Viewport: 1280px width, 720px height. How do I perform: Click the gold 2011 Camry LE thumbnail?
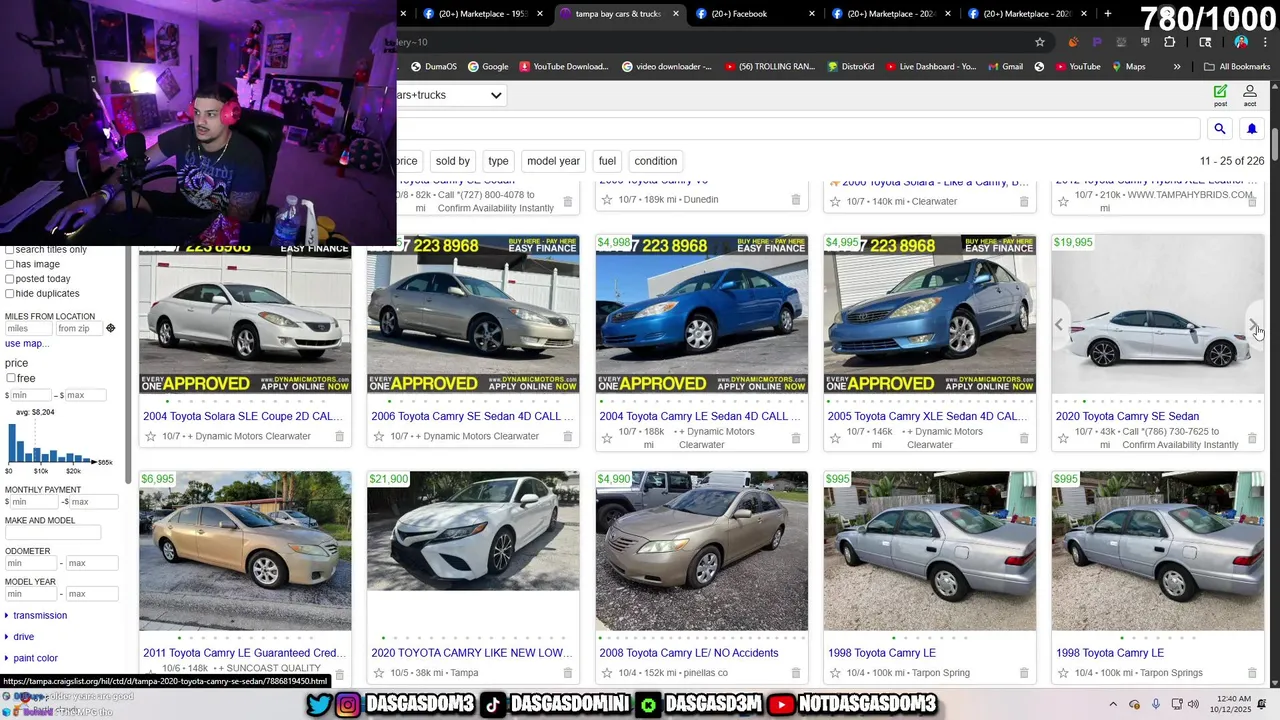coord(245,550)
